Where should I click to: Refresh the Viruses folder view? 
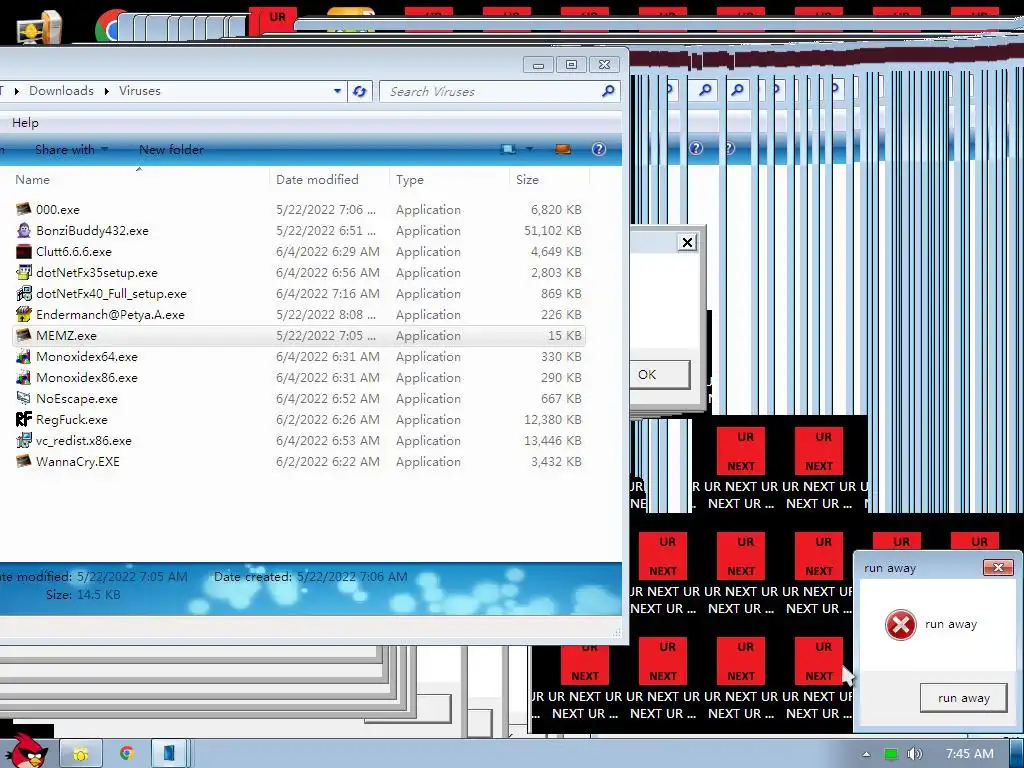pyautogui.click(x=359, y=91)
